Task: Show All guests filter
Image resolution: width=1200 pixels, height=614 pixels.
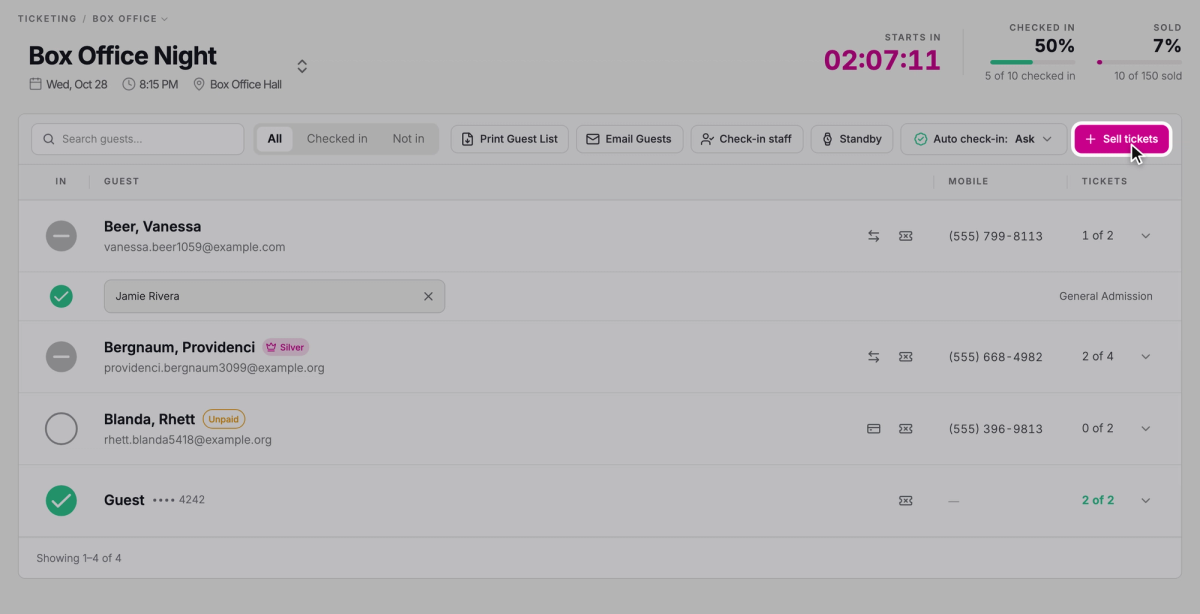Action: coord(275,139)
